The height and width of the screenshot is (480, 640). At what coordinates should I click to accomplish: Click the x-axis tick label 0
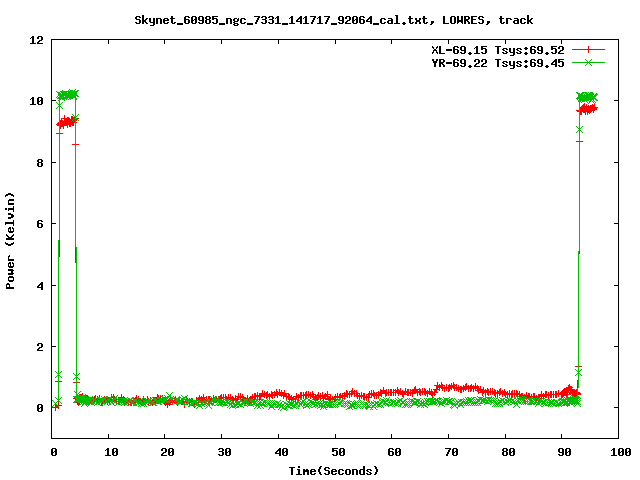coord(53,452)
